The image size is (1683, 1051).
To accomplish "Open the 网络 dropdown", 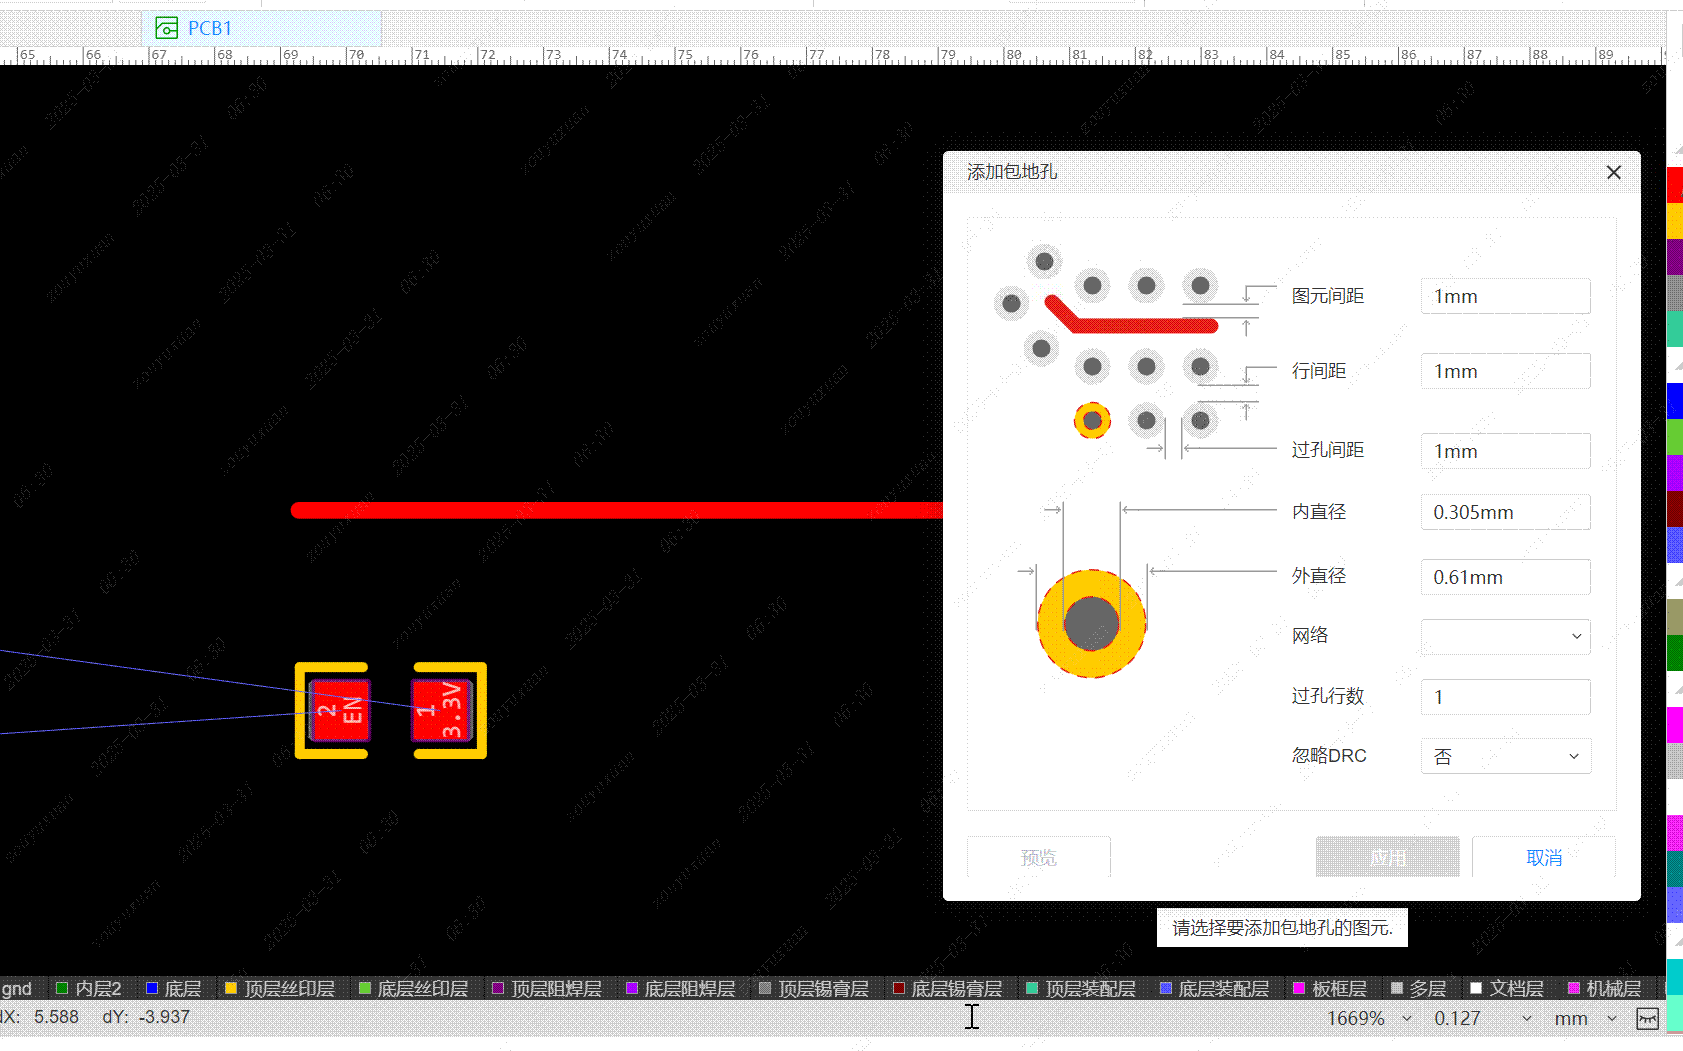I will [x=1505, y=636].
